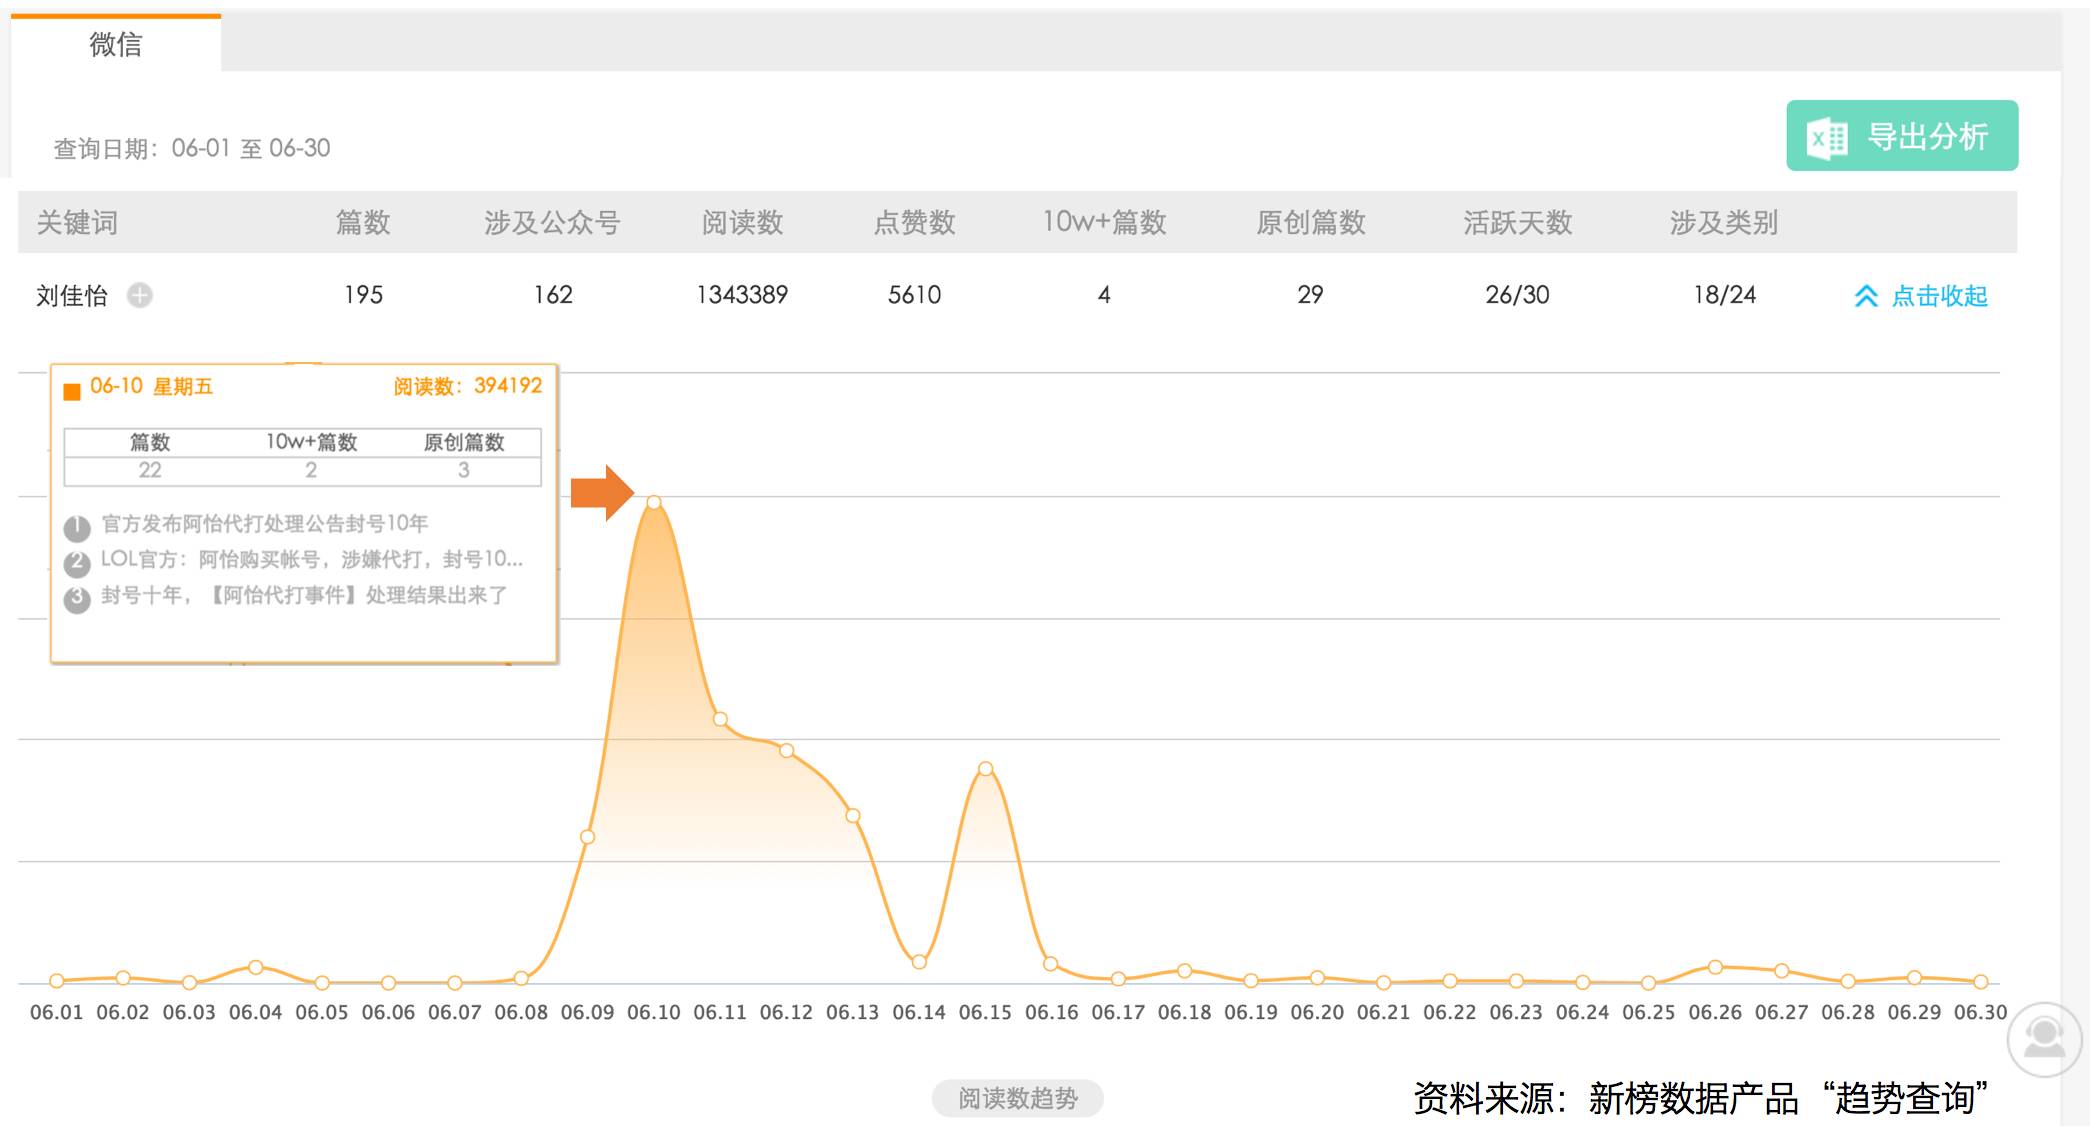
Task: Click the plus icon next to 刘佳怡
Action: [140, 296]
